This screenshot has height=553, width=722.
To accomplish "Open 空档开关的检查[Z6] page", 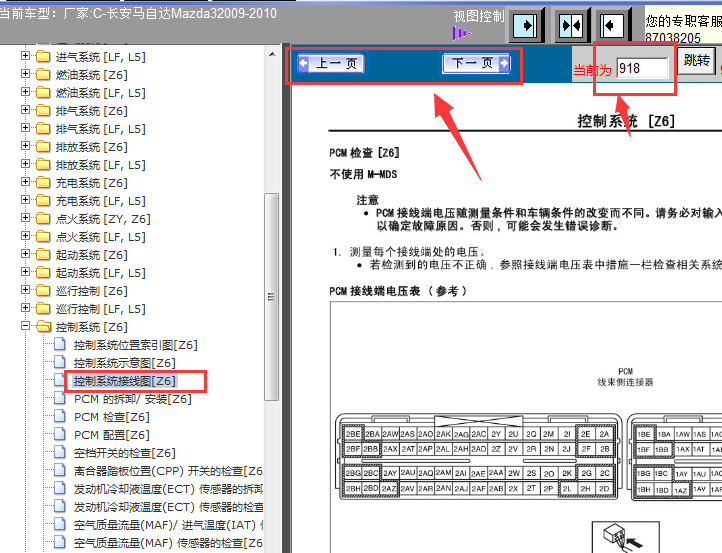I will pos(125,453).
